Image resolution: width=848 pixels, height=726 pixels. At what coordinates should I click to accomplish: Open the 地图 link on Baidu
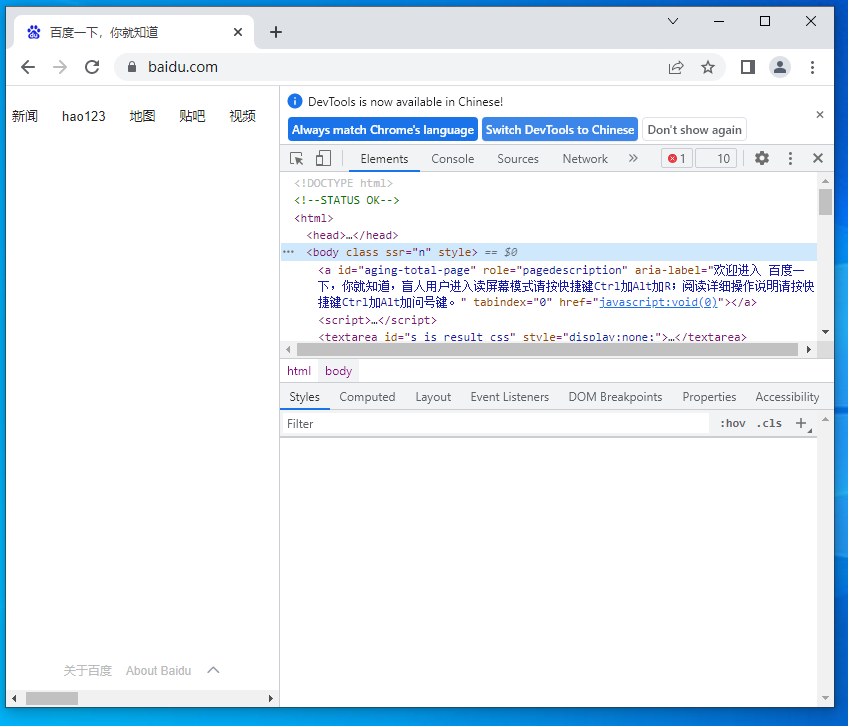click(143, 116)
